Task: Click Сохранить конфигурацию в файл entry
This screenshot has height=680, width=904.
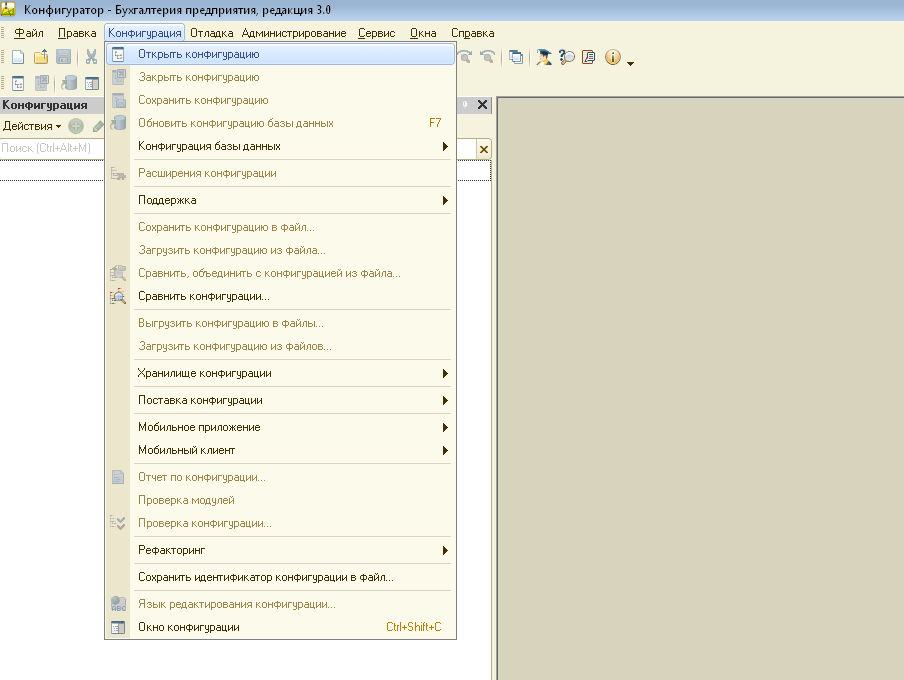Action: click(x=280, y=227)
